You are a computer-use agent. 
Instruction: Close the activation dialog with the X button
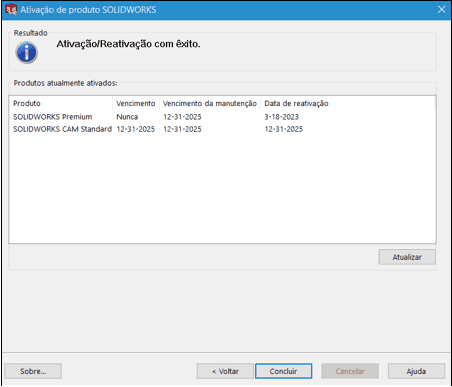441,9
